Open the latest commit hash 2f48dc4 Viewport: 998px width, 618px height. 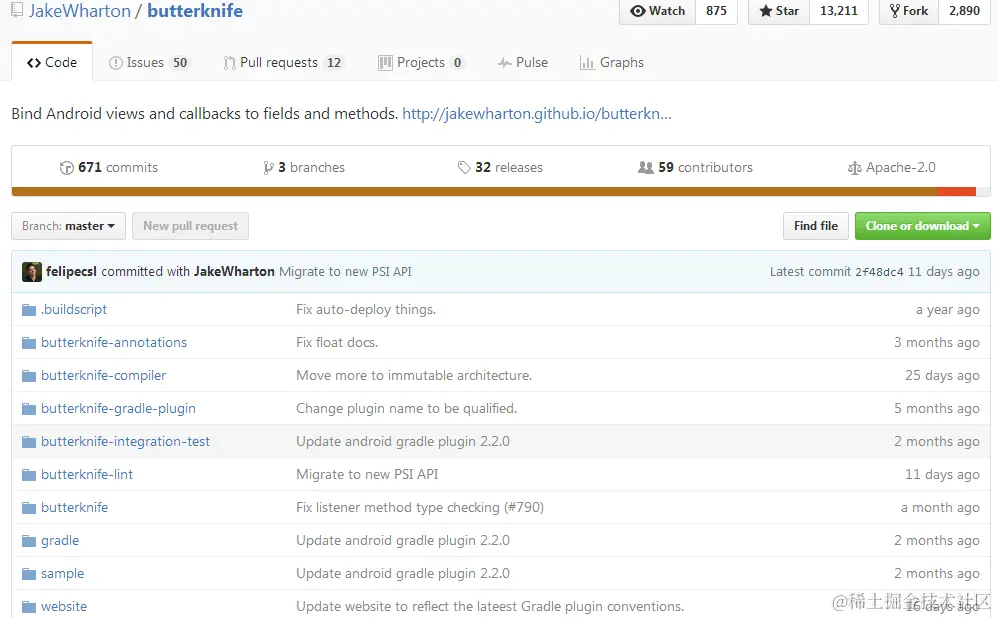coord(879,272)
